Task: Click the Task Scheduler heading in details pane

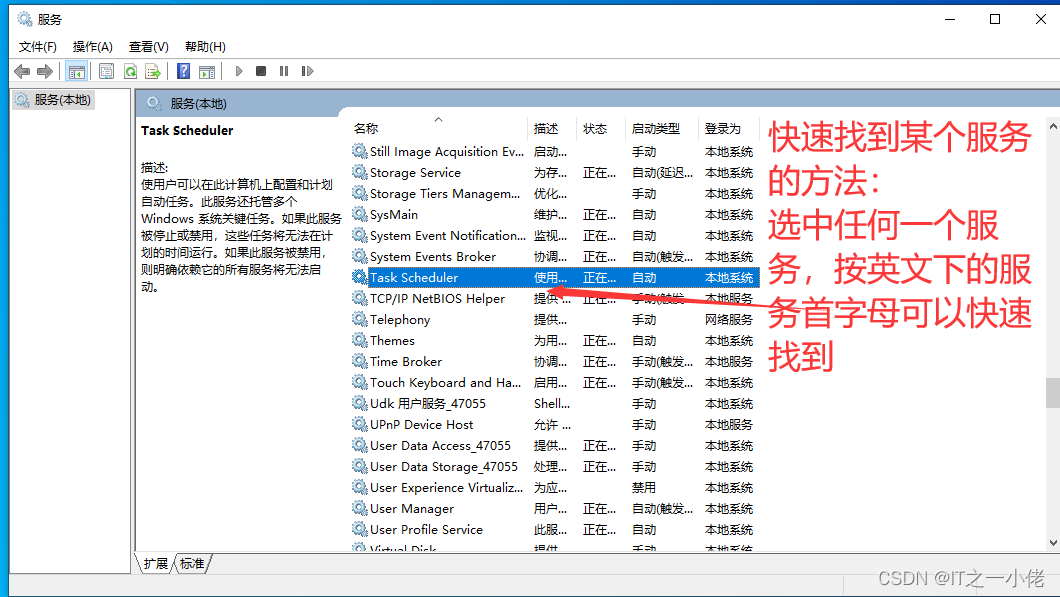Action: point(187,130)
